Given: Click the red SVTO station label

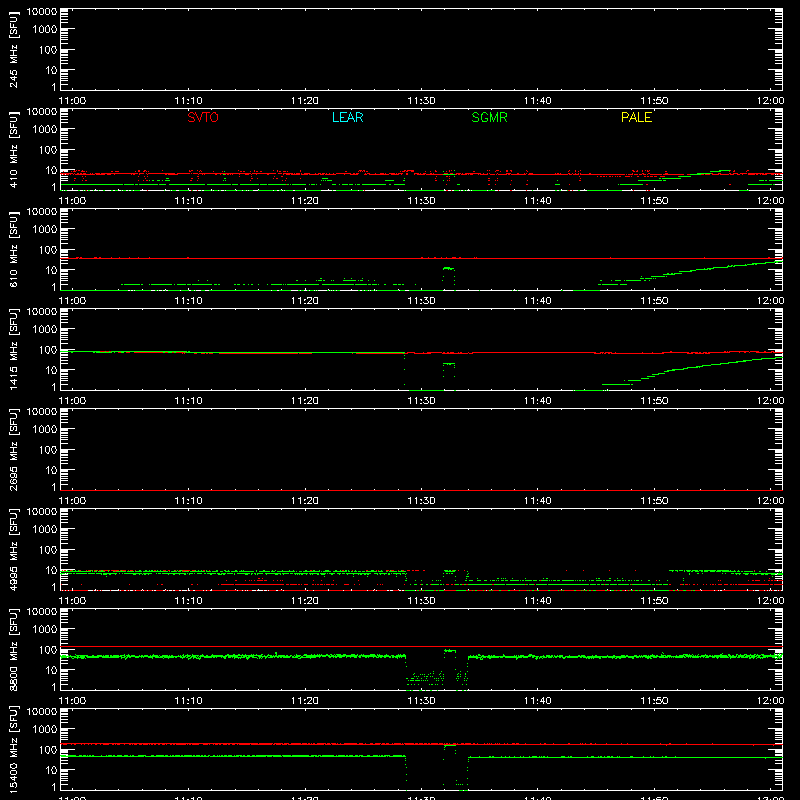Looking at the screenshot, I should coord(203,117).
